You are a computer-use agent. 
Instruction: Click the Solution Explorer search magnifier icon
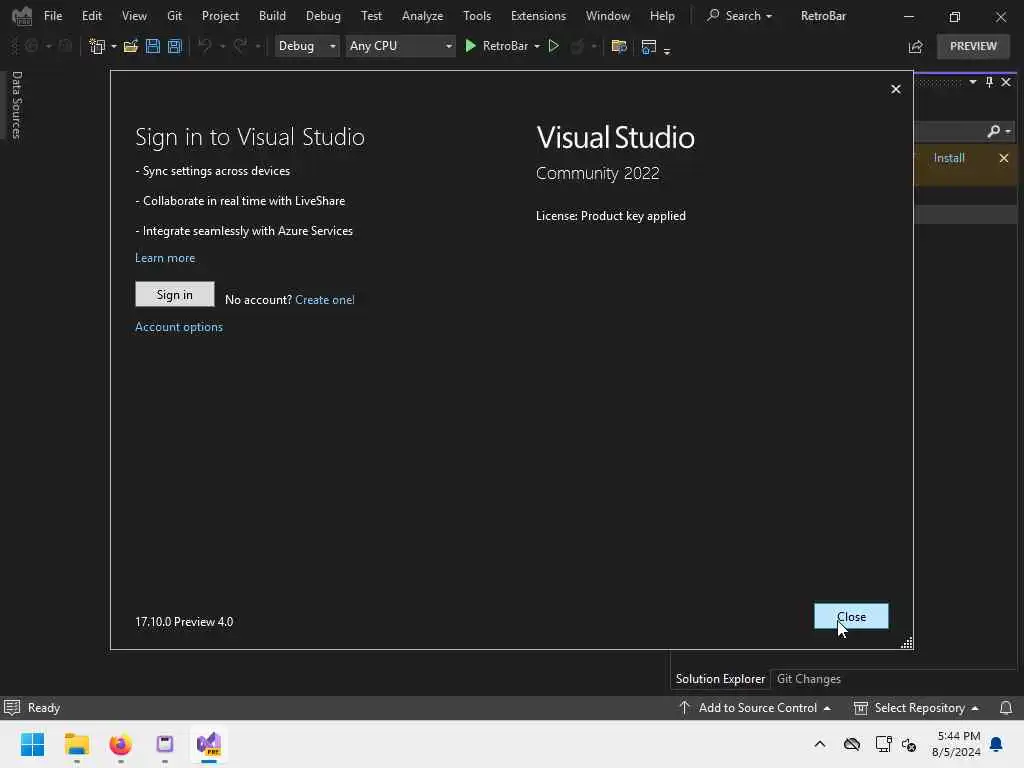[x=994, y=131]
